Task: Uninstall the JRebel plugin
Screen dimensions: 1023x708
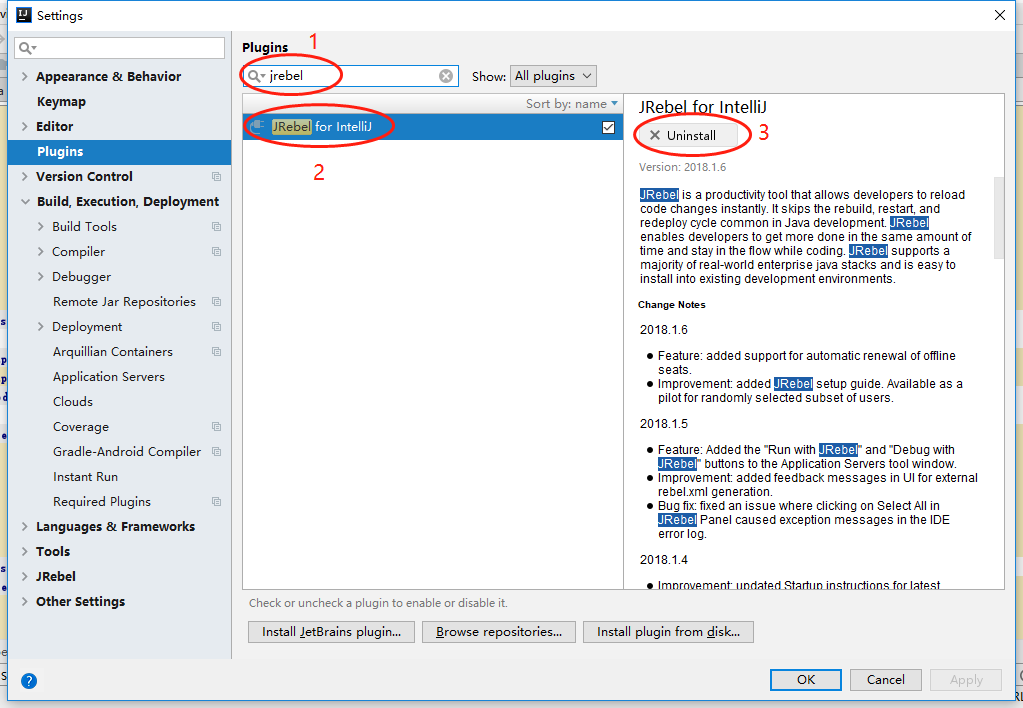Action: [688, 136]
